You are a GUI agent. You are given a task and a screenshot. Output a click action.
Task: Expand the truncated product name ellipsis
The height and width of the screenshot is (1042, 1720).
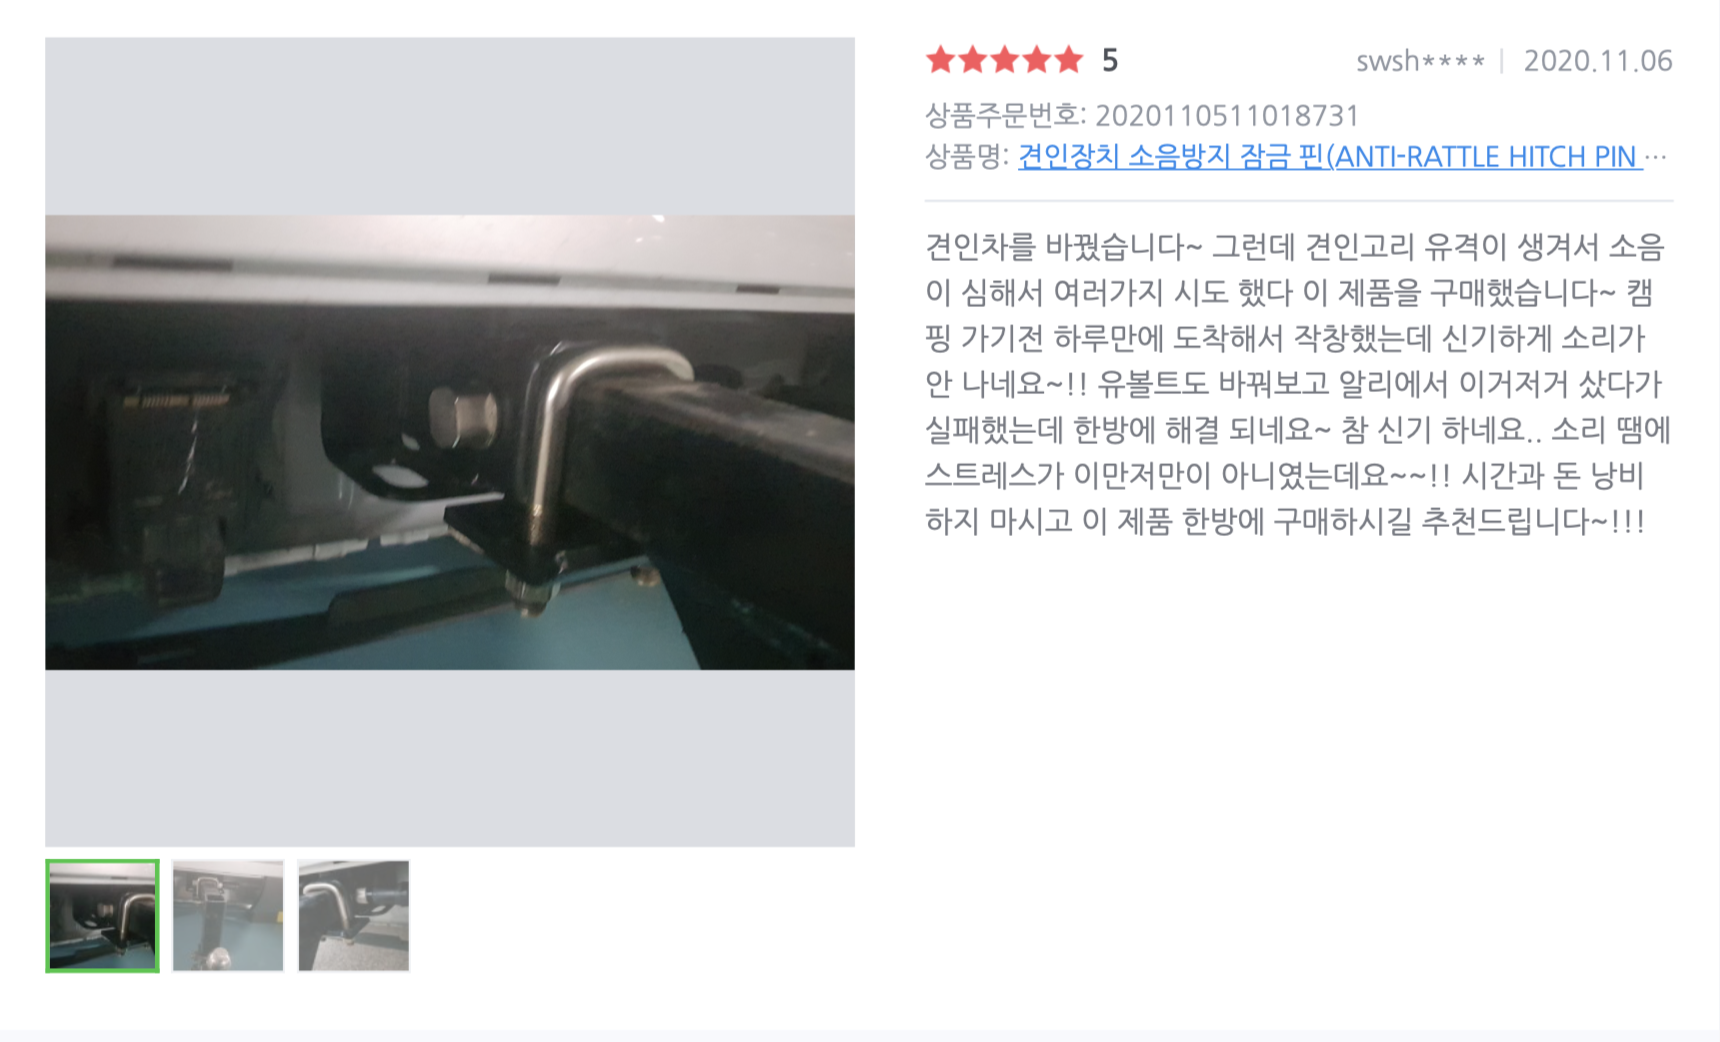point(1657,157)
